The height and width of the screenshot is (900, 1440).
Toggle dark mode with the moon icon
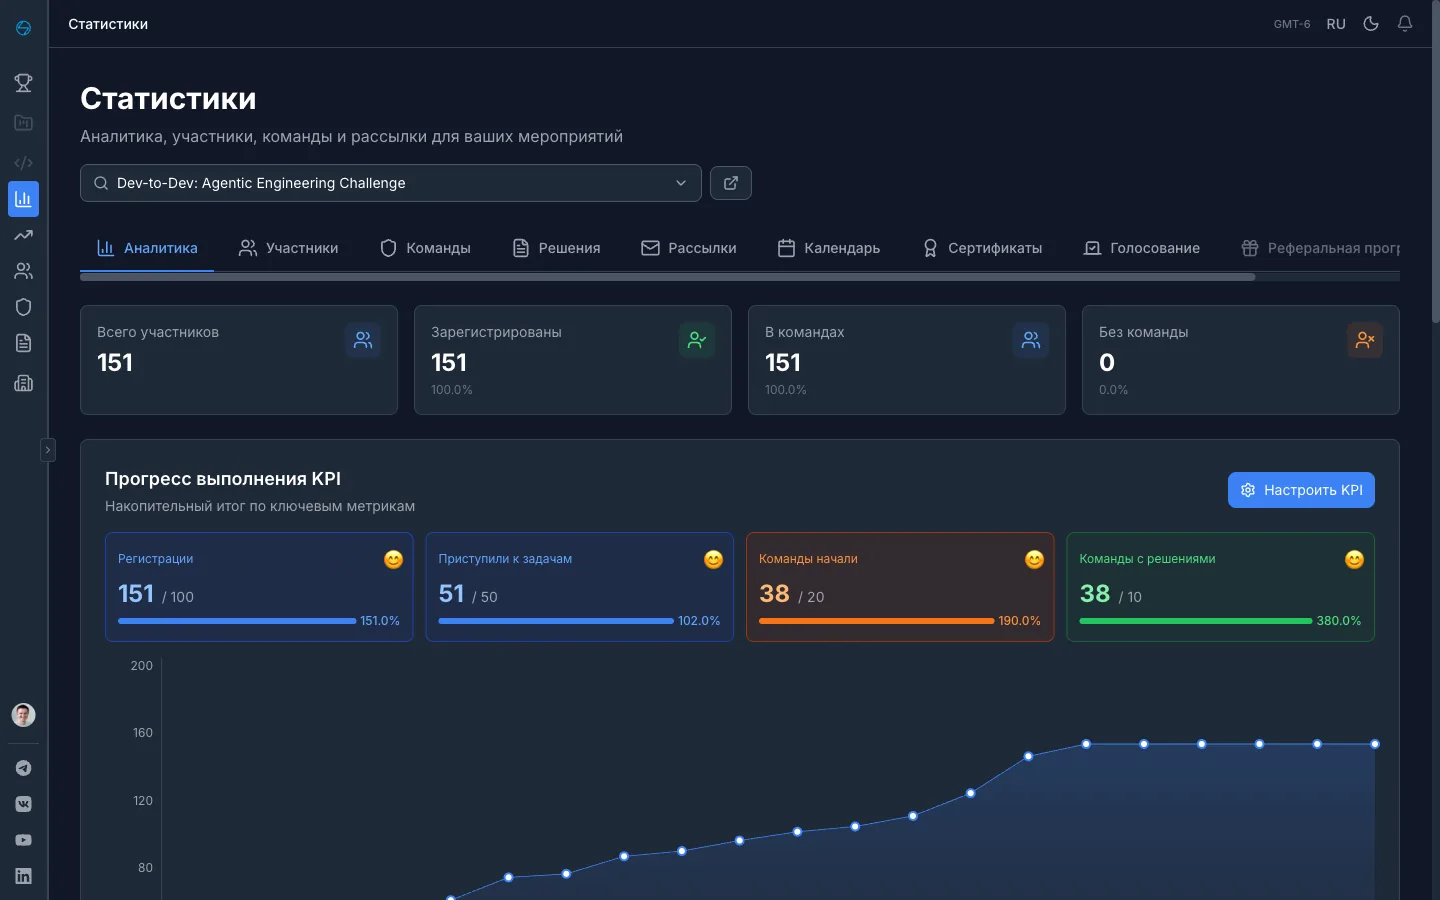tap(1371, 24)
